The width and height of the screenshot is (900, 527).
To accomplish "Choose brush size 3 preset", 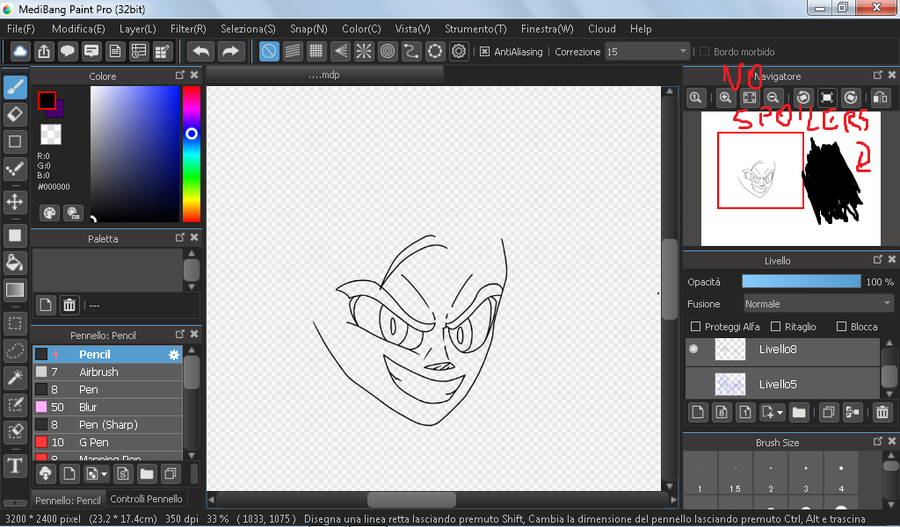I will [806, 474].
